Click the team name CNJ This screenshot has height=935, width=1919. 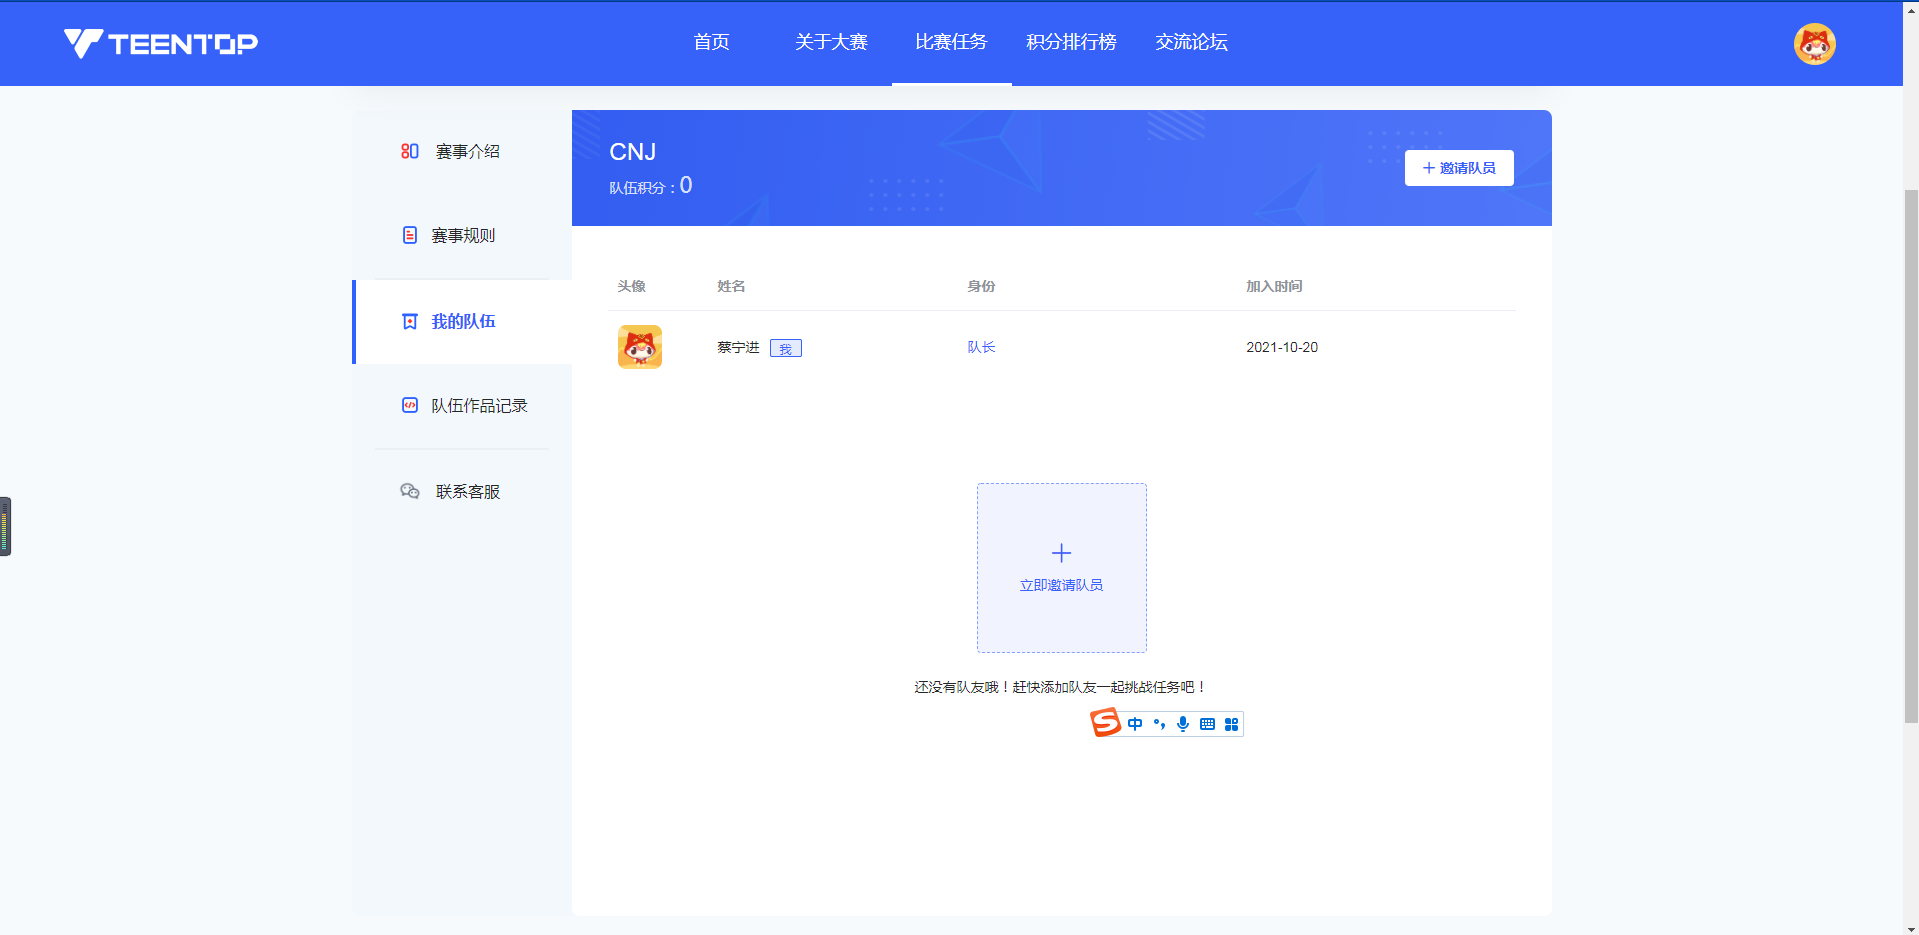633,151
